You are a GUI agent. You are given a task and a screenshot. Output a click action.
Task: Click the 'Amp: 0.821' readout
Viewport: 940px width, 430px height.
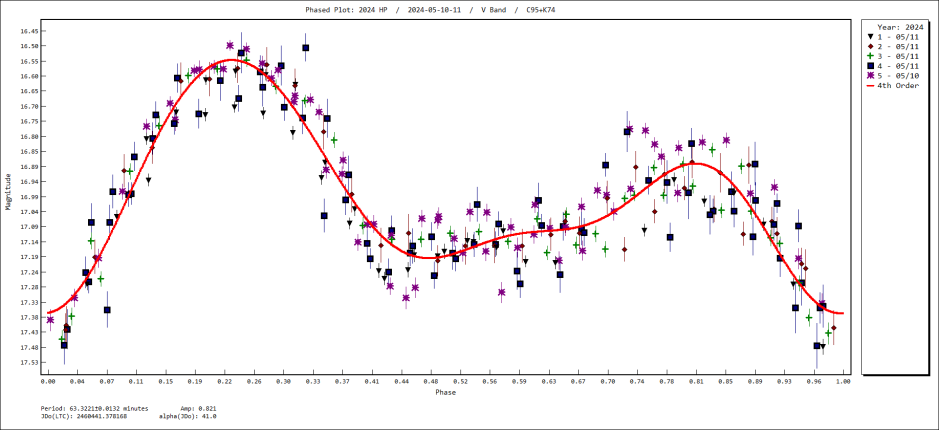click(x=201, y=407)
